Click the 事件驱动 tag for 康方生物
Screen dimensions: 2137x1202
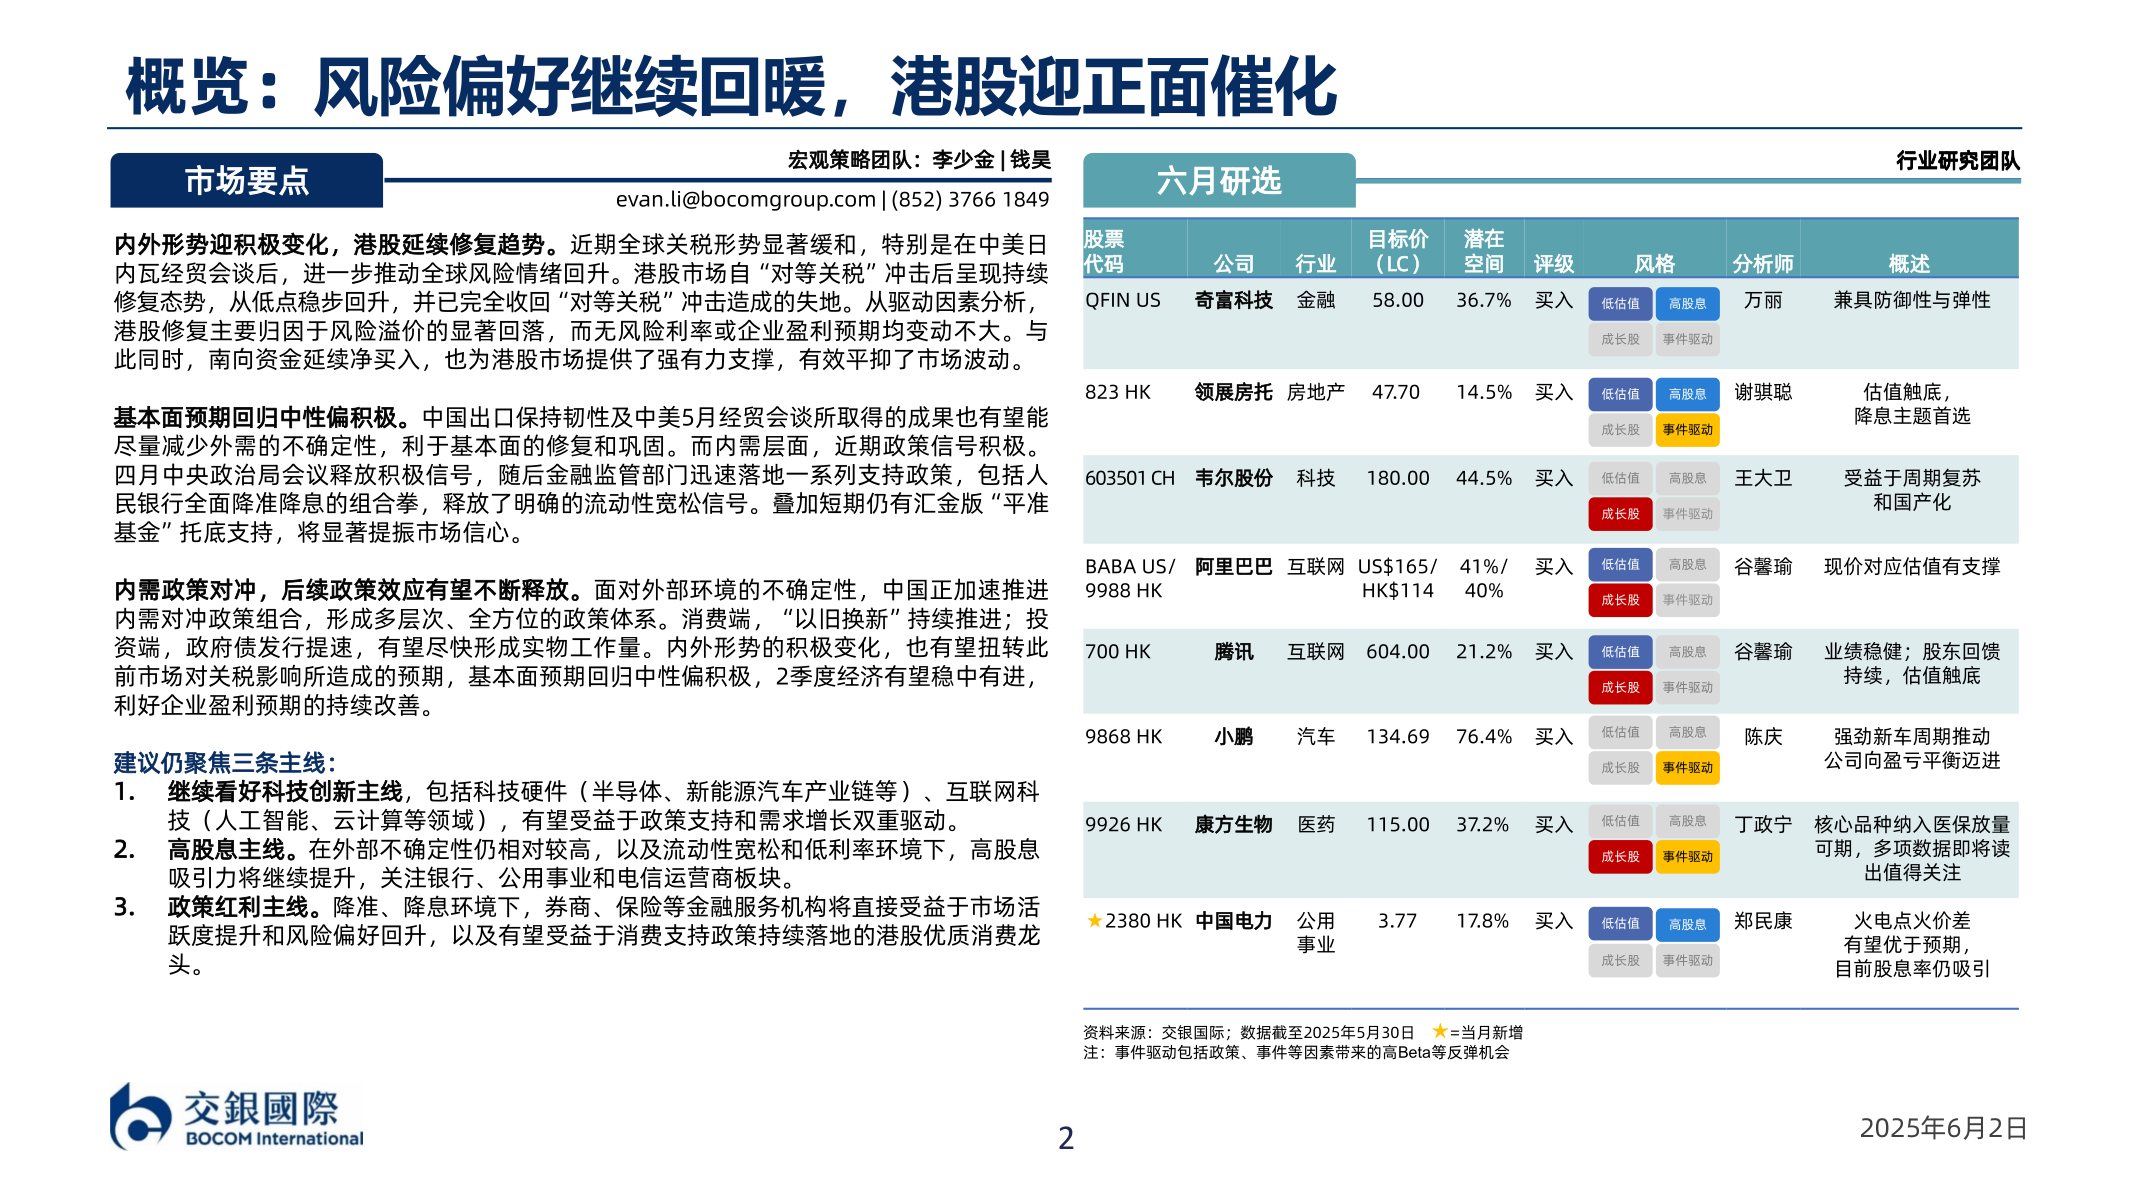[x=1687, y=857]
